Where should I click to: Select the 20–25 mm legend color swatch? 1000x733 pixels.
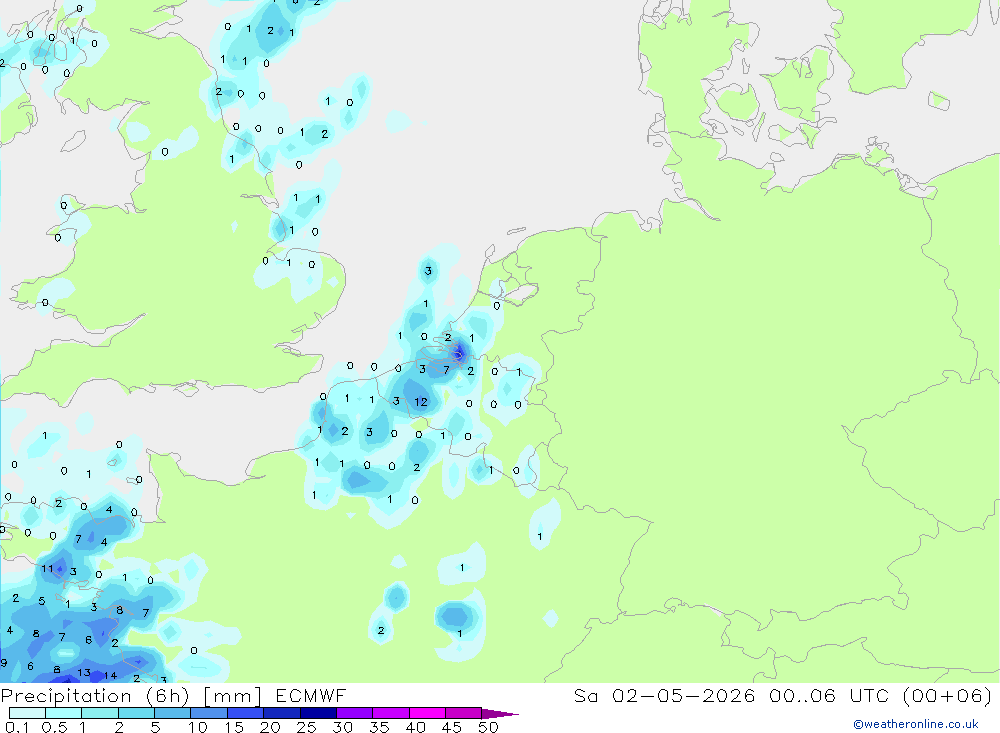click(x=282, y=713)
